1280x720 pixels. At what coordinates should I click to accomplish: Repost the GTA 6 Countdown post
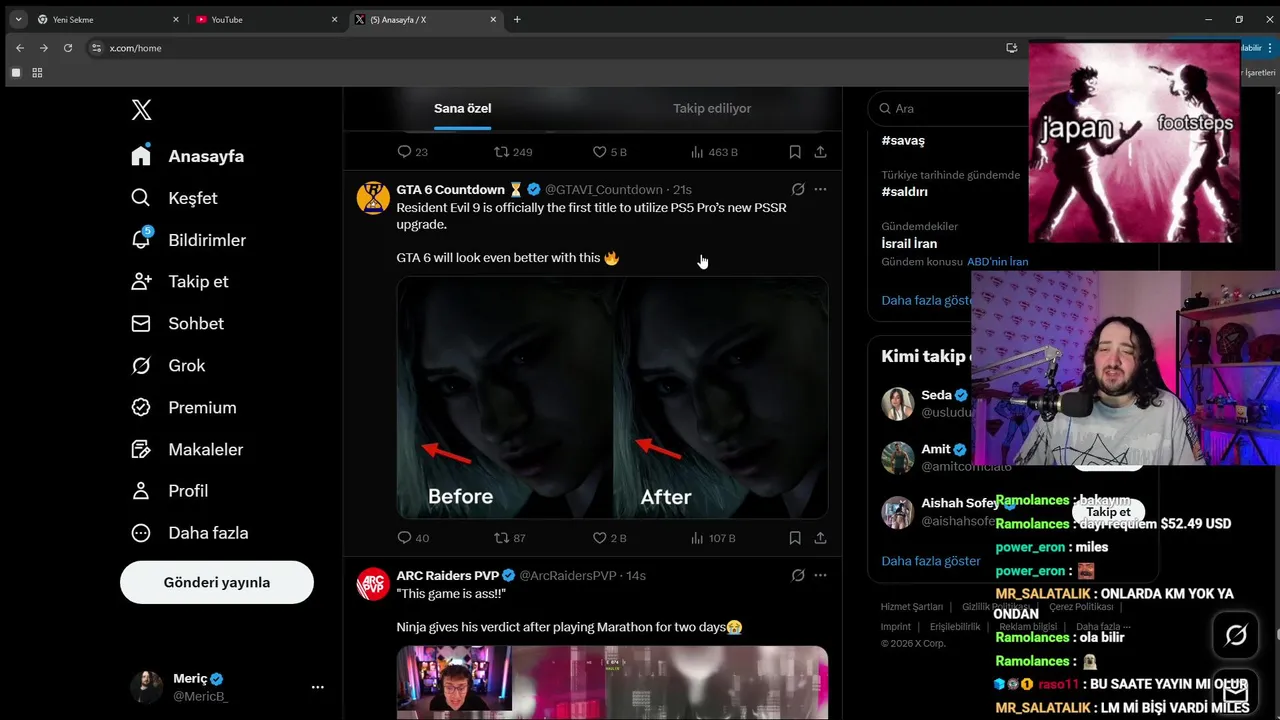pyautogui.click(x=510, y=538)
